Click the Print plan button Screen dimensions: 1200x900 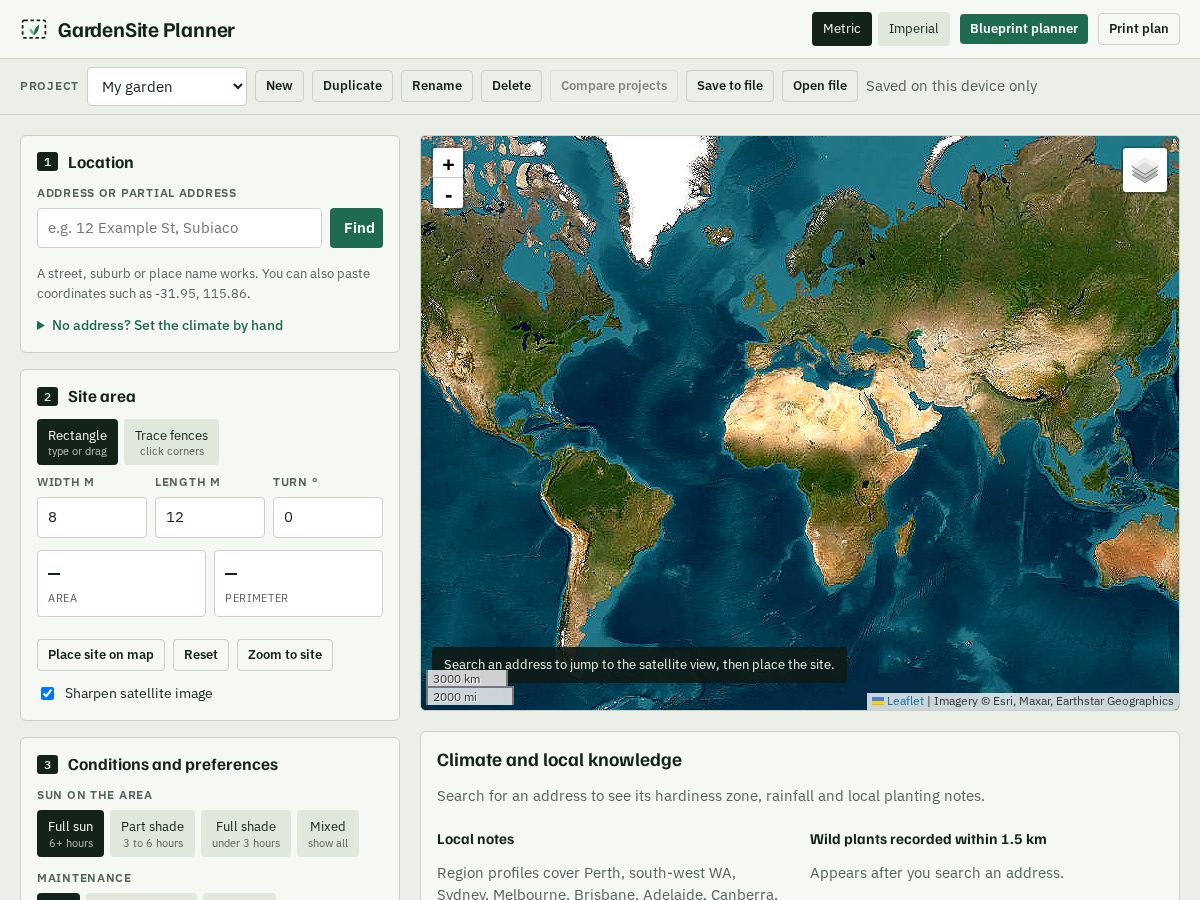tap(1139, 29)
